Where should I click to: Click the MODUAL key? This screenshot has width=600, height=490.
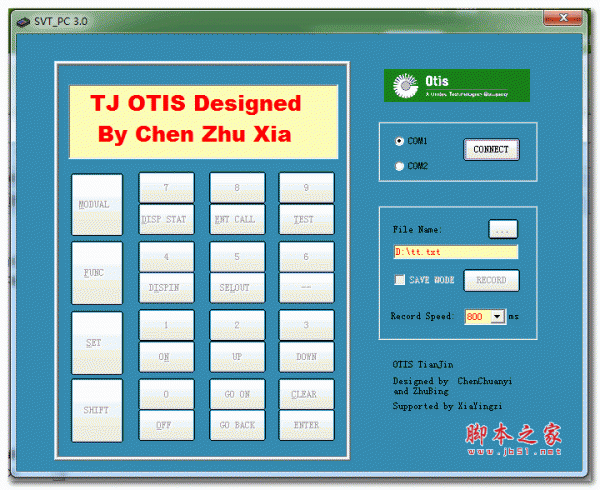[x=97, y=205]
